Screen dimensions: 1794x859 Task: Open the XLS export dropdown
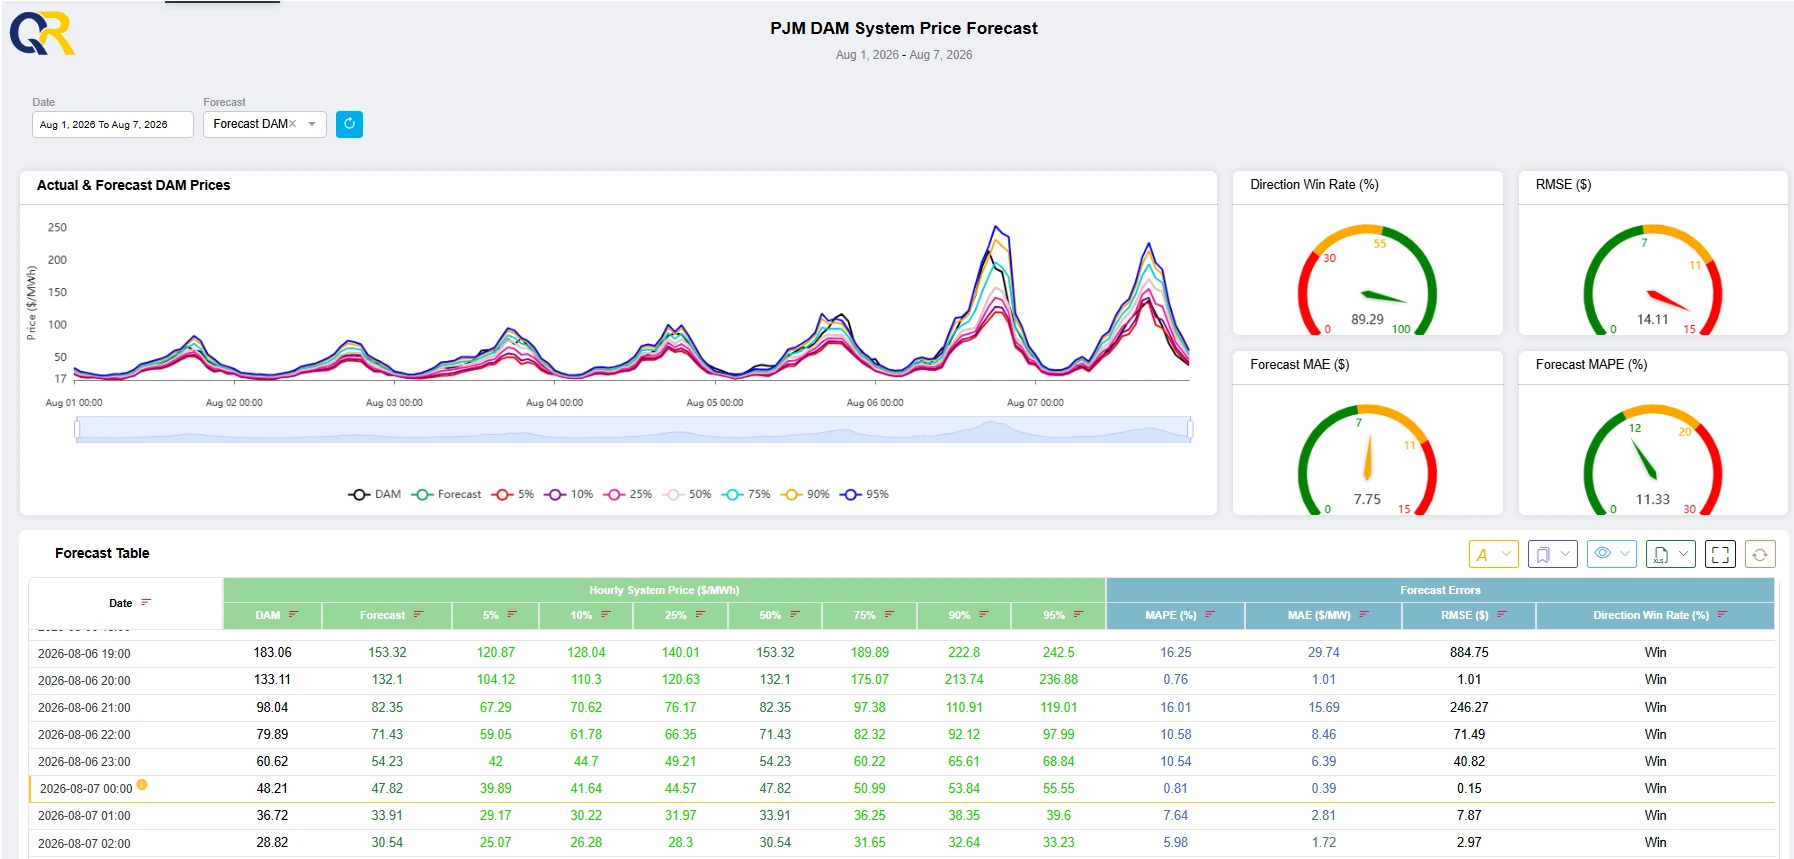pyautogui.click(x=1670, y=554)
